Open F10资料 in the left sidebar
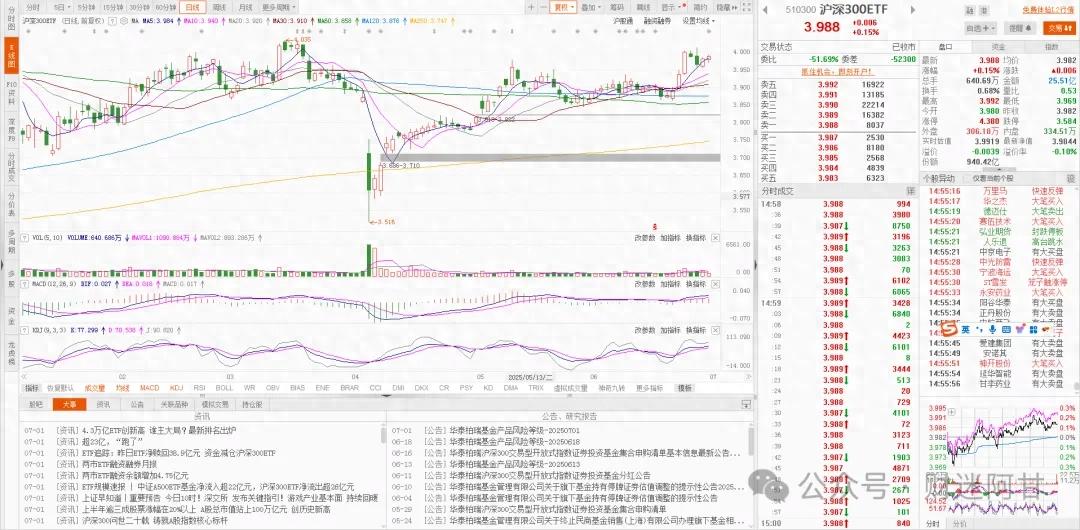This screenshot has height=530, width=1080. (11, 93)
